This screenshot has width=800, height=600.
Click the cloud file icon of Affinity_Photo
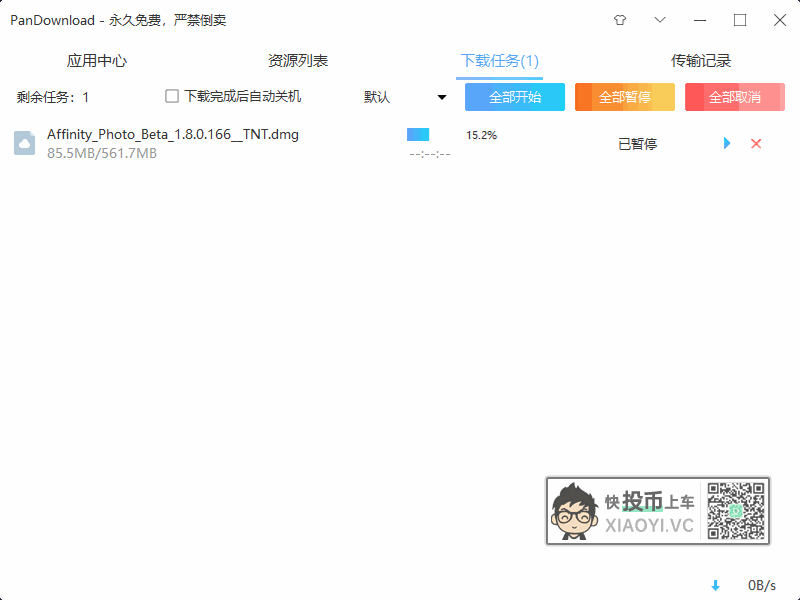tap(24, 143)
